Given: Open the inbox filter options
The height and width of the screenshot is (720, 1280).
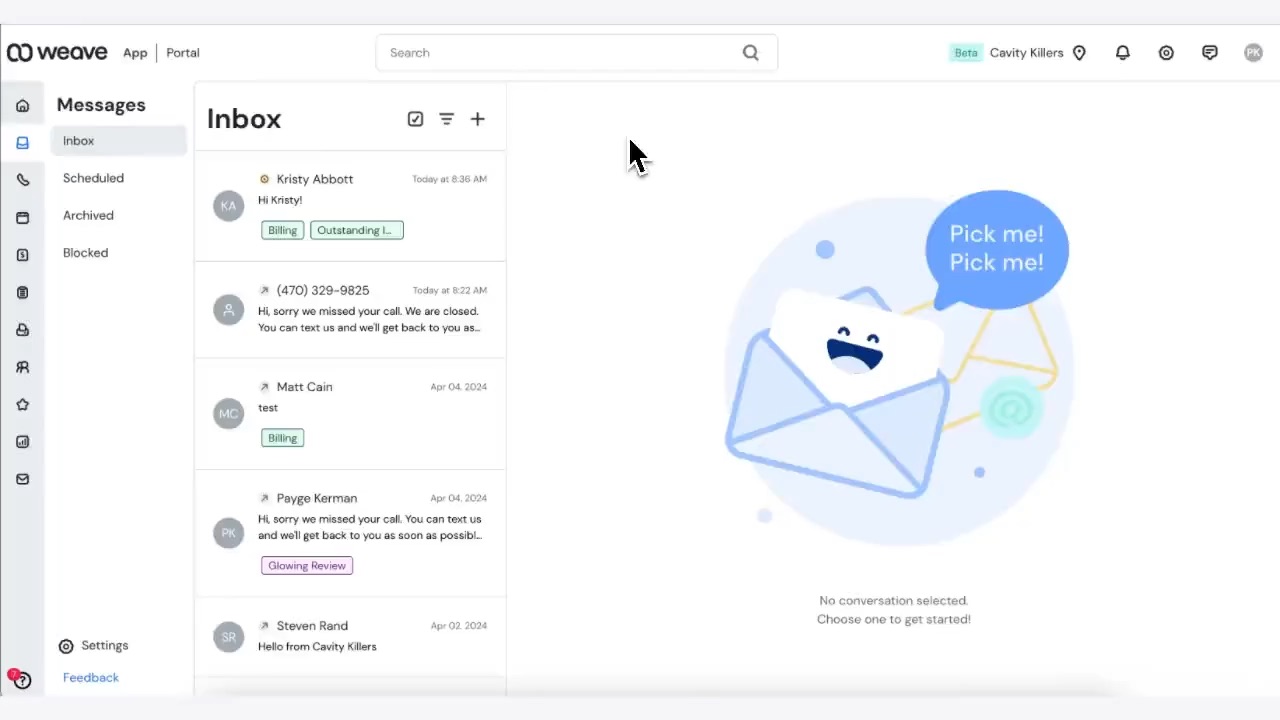Looking at the screenshot, I should [x=447, y=119].
